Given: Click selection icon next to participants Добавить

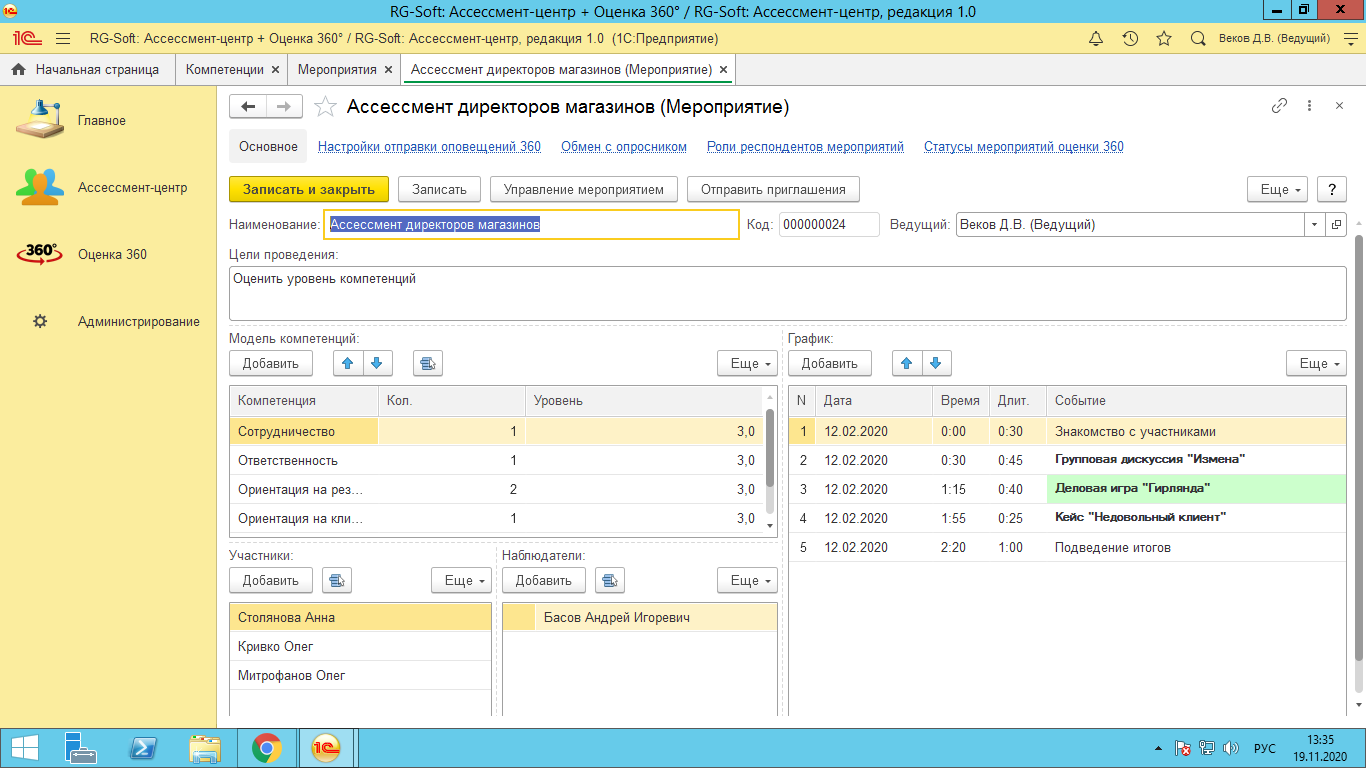Looking at the screenshot, I should (337, 580).
